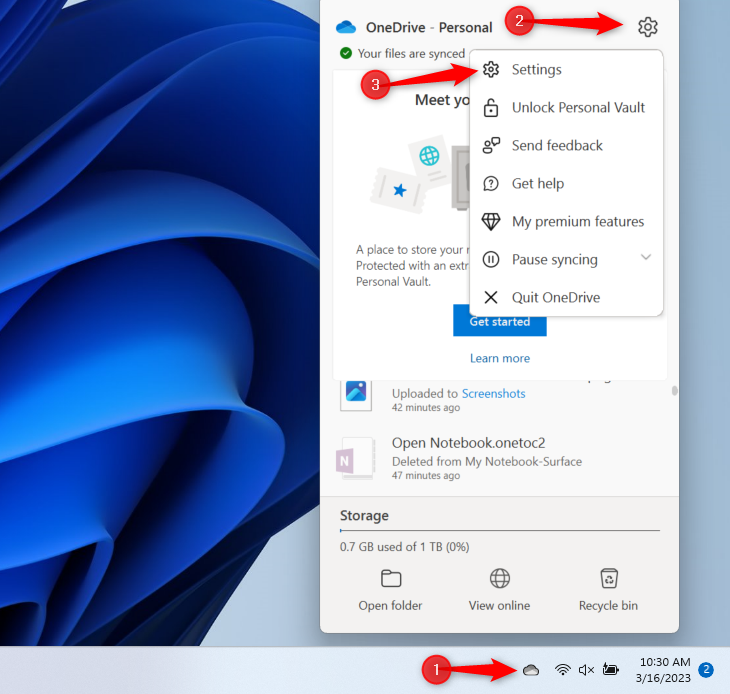Click the battery status tray icon
This screenshot has height=694, width=730.
610,669
